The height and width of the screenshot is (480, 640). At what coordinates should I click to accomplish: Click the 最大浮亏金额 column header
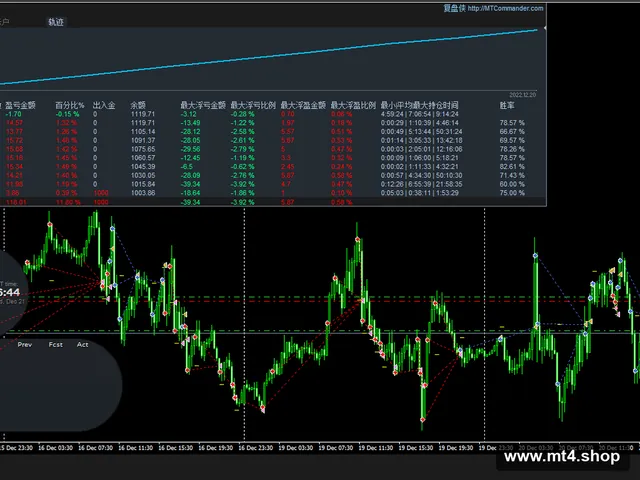203,105
